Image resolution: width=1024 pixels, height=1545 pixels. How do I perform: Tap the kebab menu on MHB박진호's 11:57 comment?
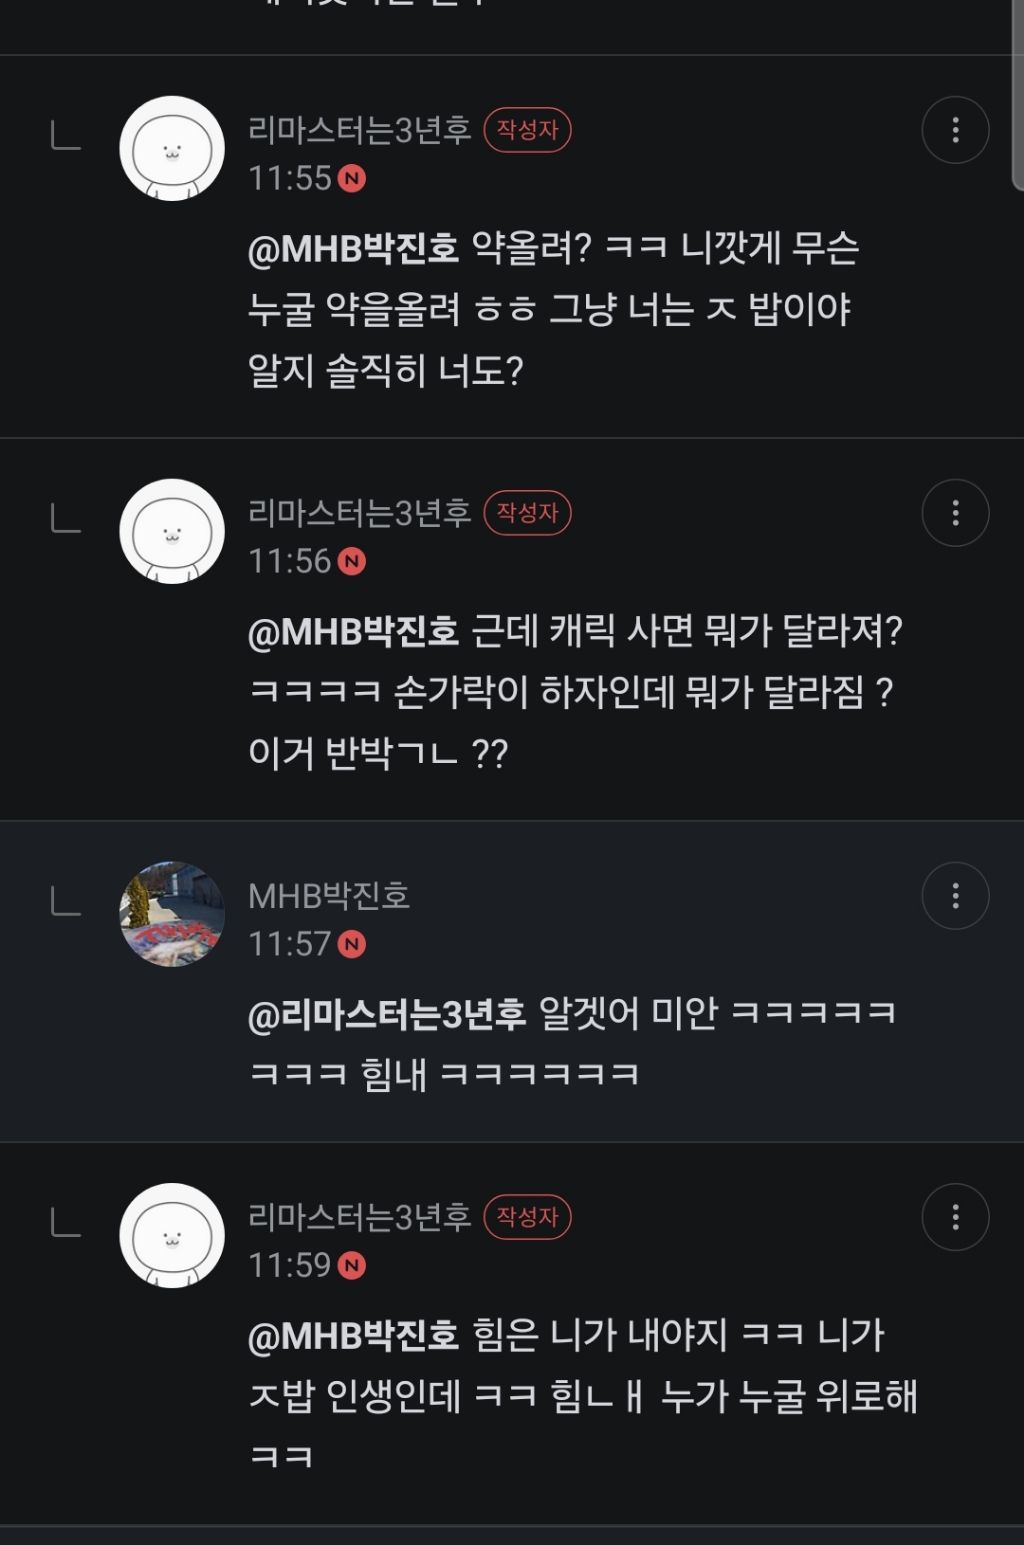pyautogui.click(x=955, y=896)
